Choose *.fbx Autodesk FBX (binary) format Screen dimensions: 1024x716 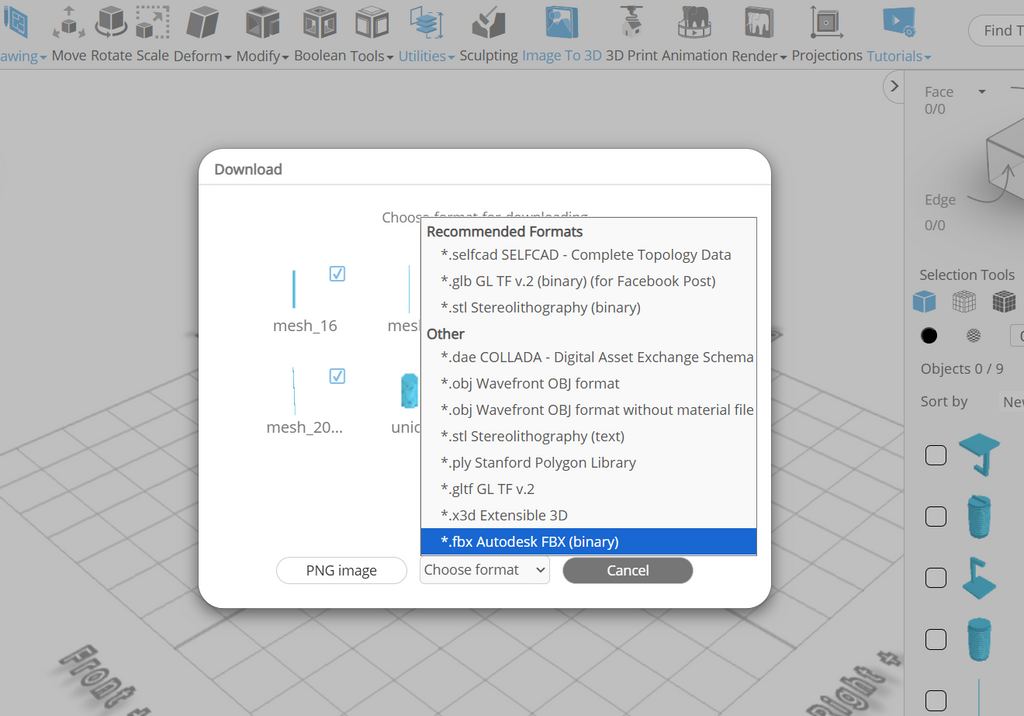click(x=588, y=542)
